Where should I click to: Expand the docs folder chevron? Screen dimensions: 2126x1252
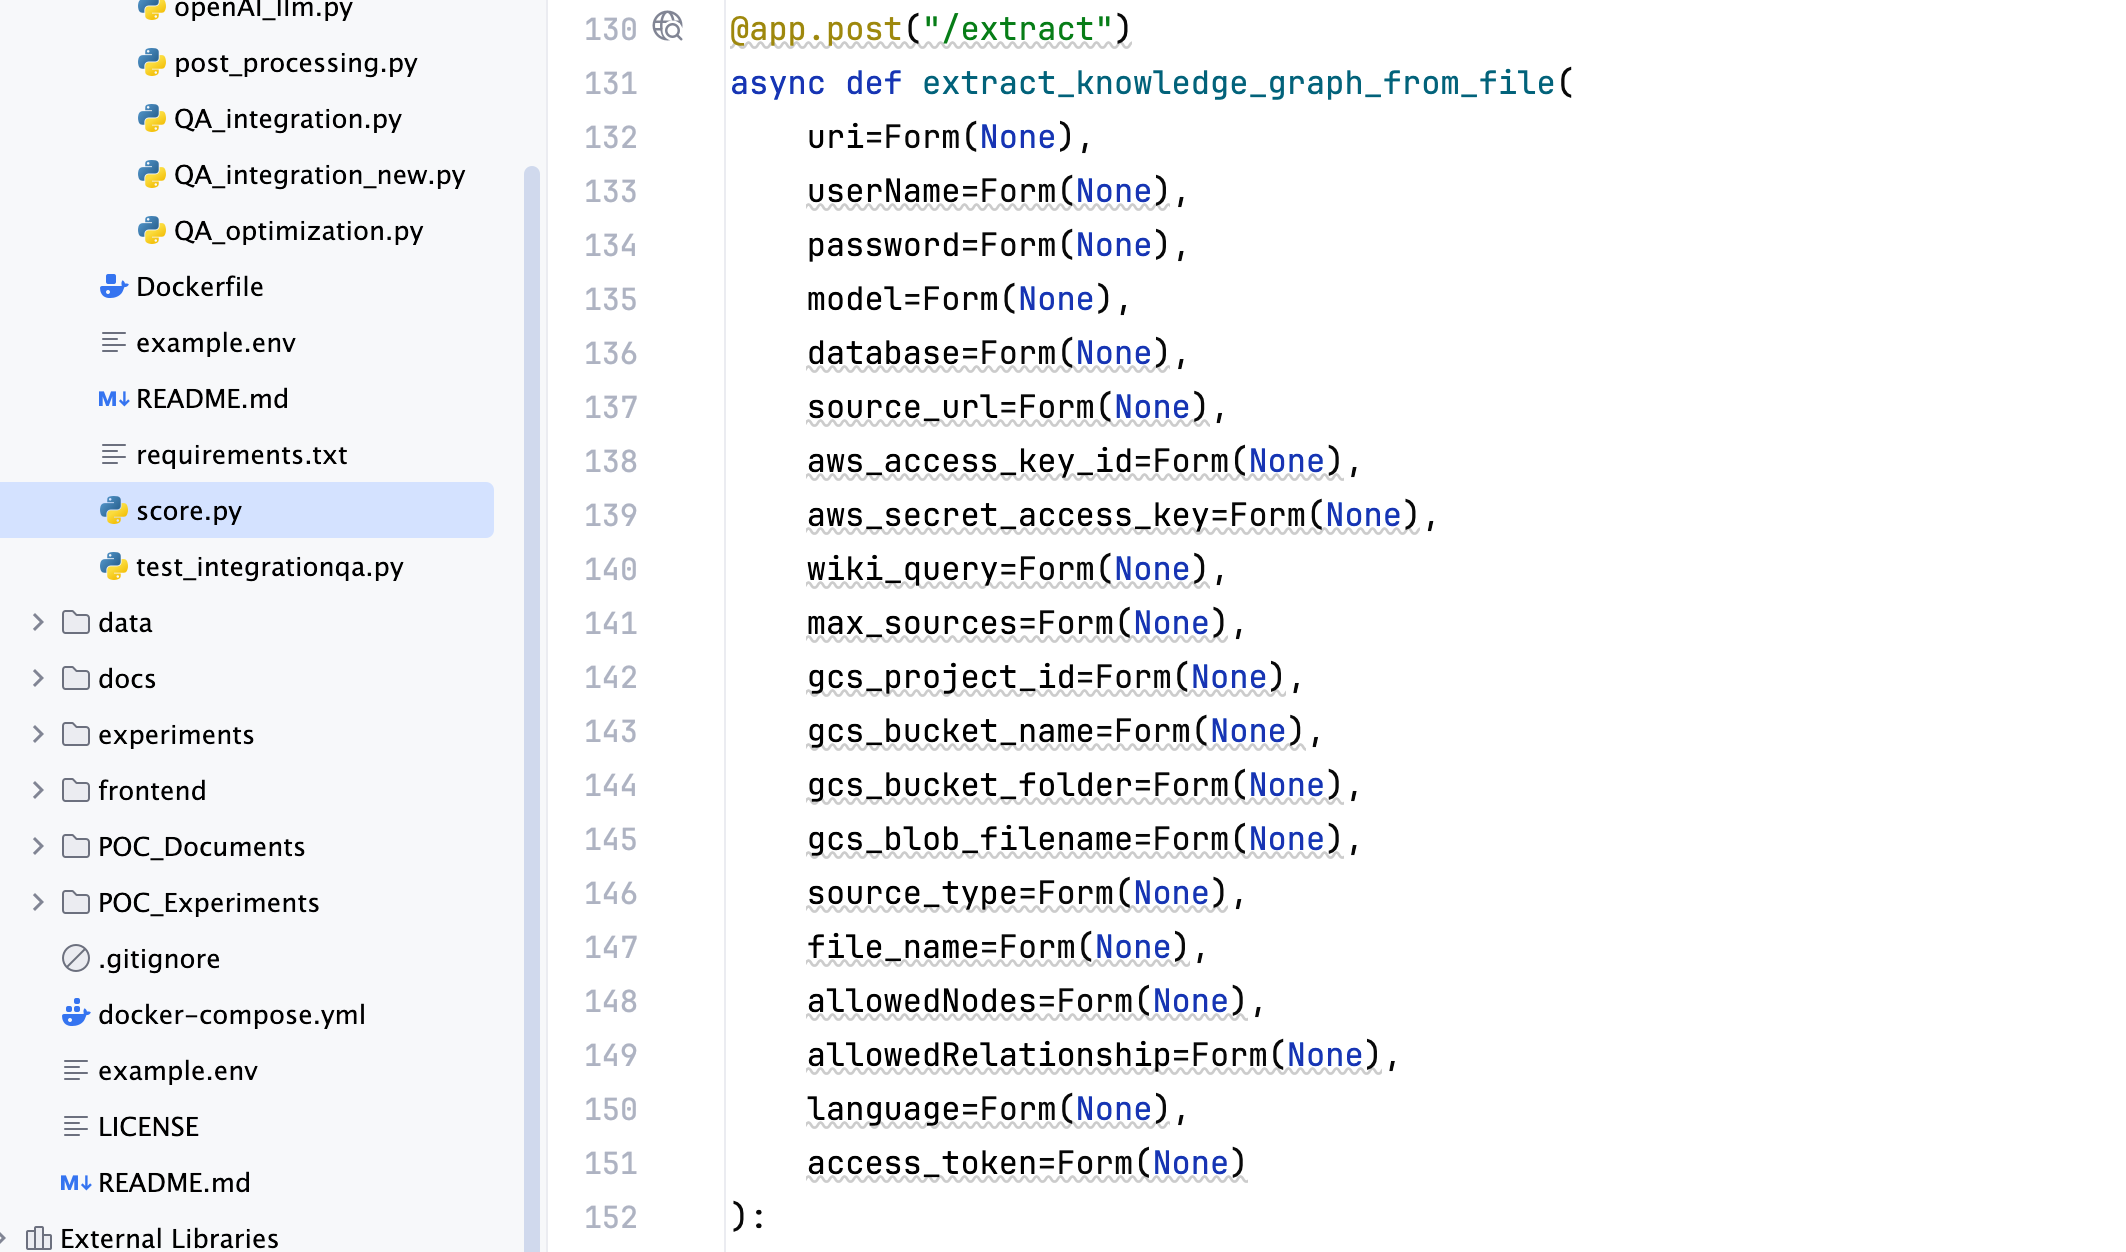coord(38,679)
